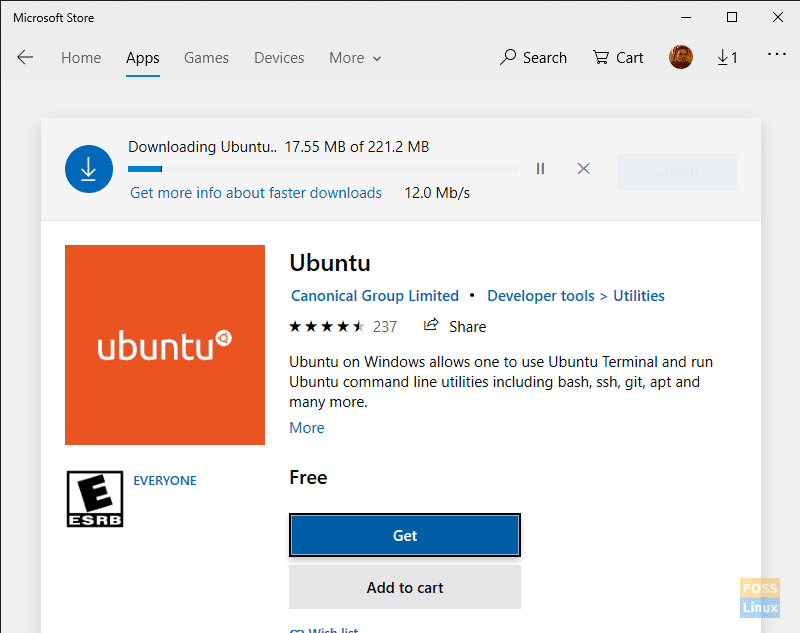Go to the Home tab

click(x=81, y=58)
